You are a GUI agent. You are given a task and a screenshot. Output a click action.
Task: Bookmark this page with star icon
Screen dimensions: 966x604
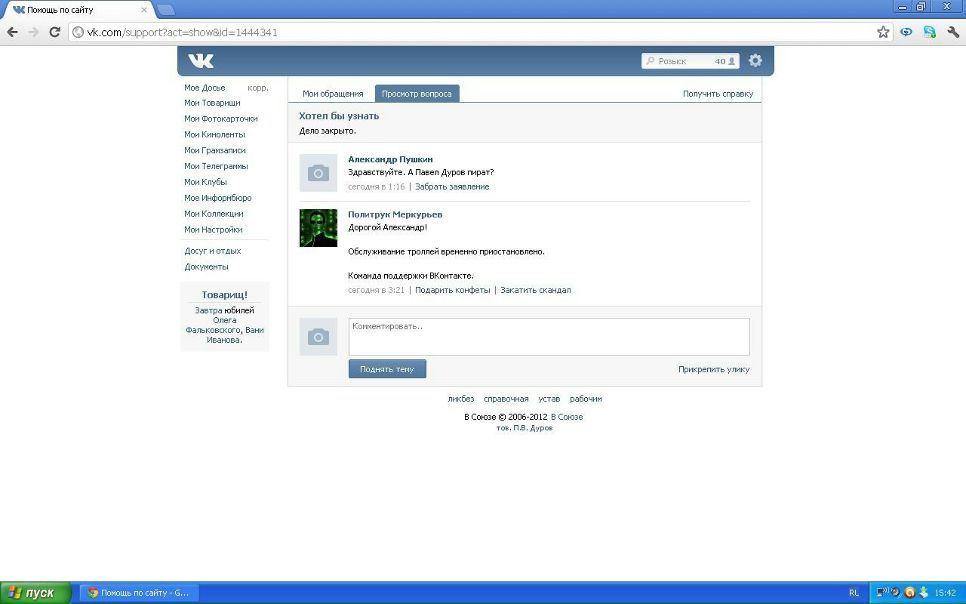coord(883,32)
